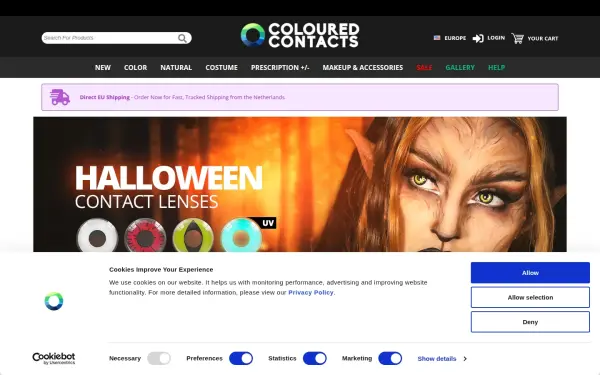Image resolution: width=600 pixels, height=375 pixels.
Task: Open the NATURAL menu
Action: (x=176, y=68)
